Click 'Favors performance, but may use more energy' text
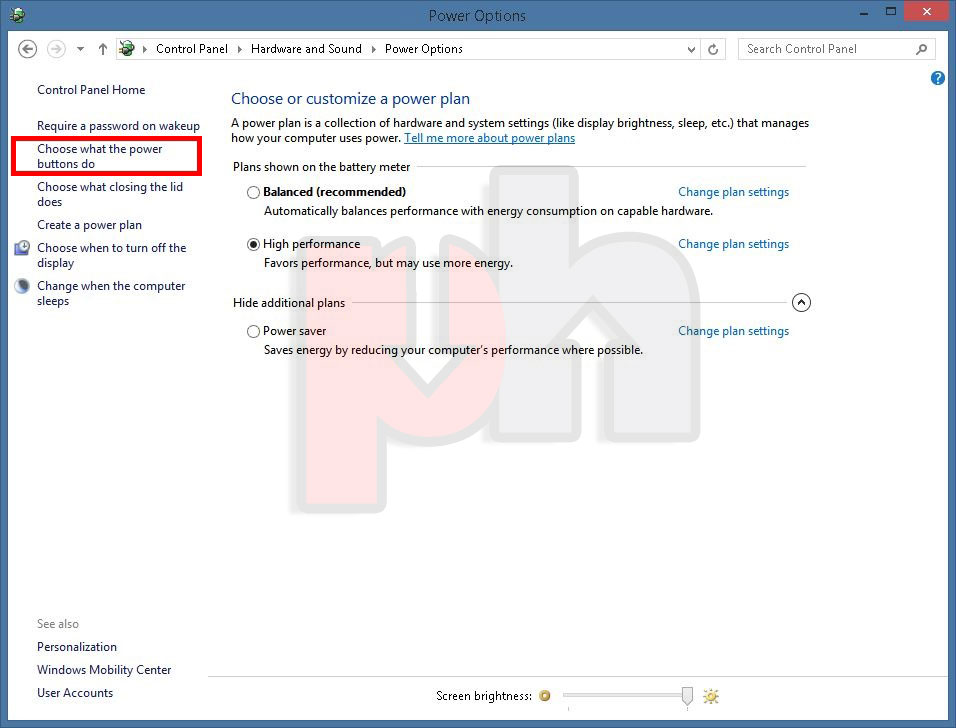Image resolution: width=956 pixels, height=728 pixels. [x=388, y=263]
